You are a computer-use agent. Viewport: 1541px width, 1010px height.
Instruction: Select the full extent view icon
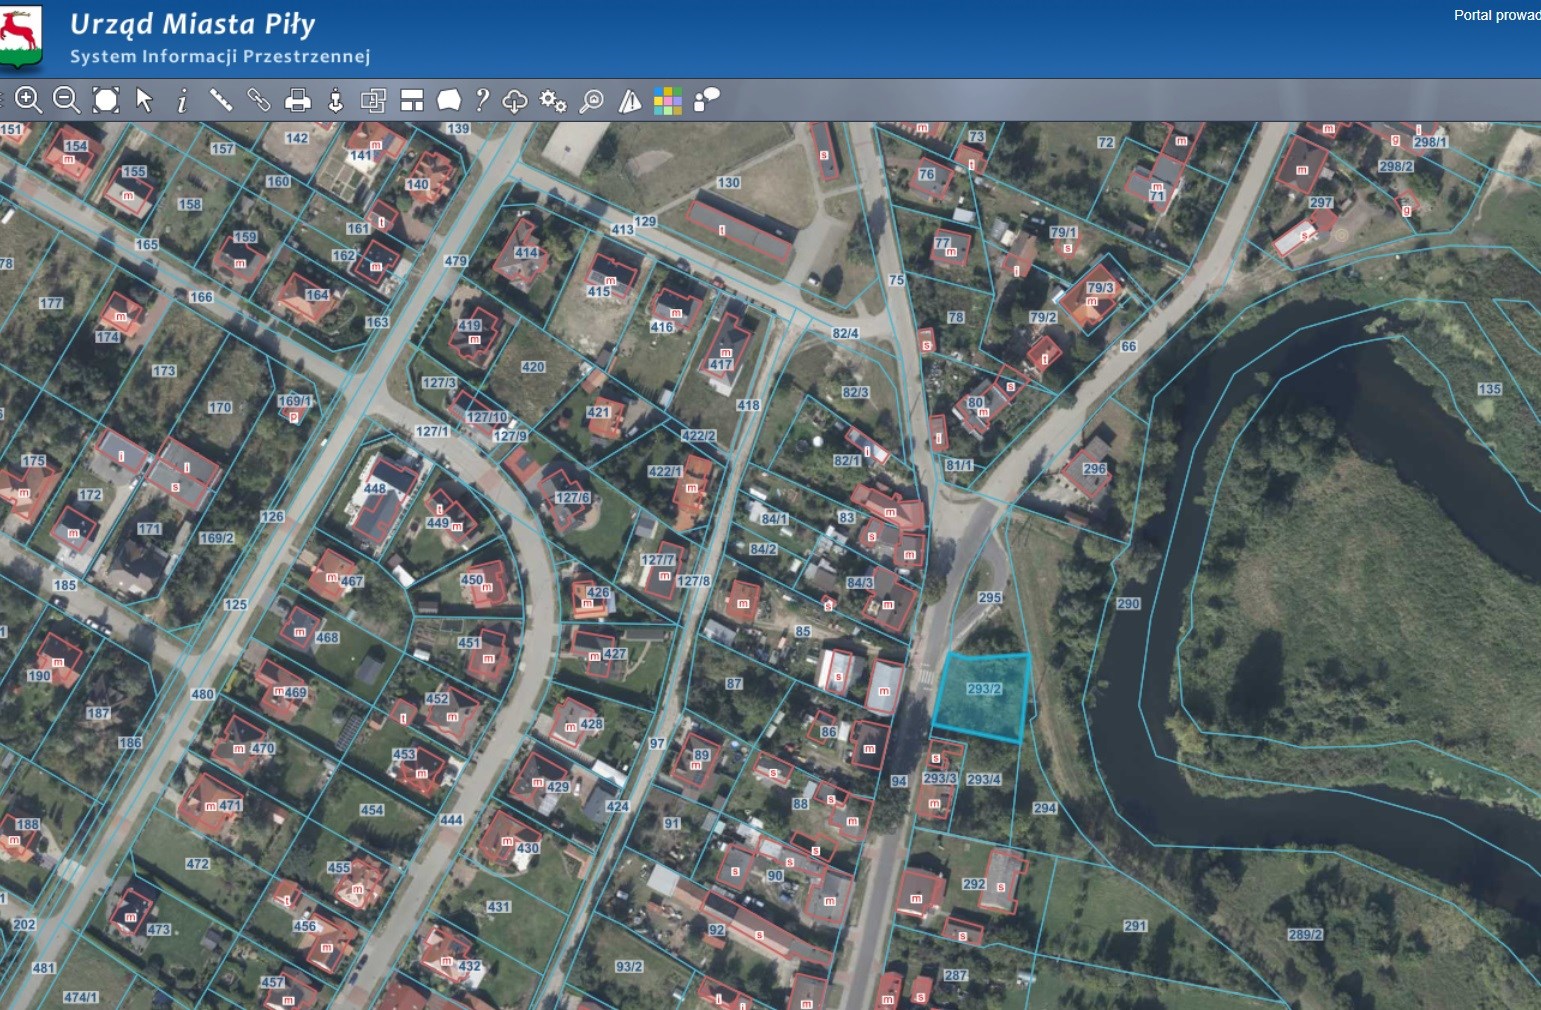(106, 100)
